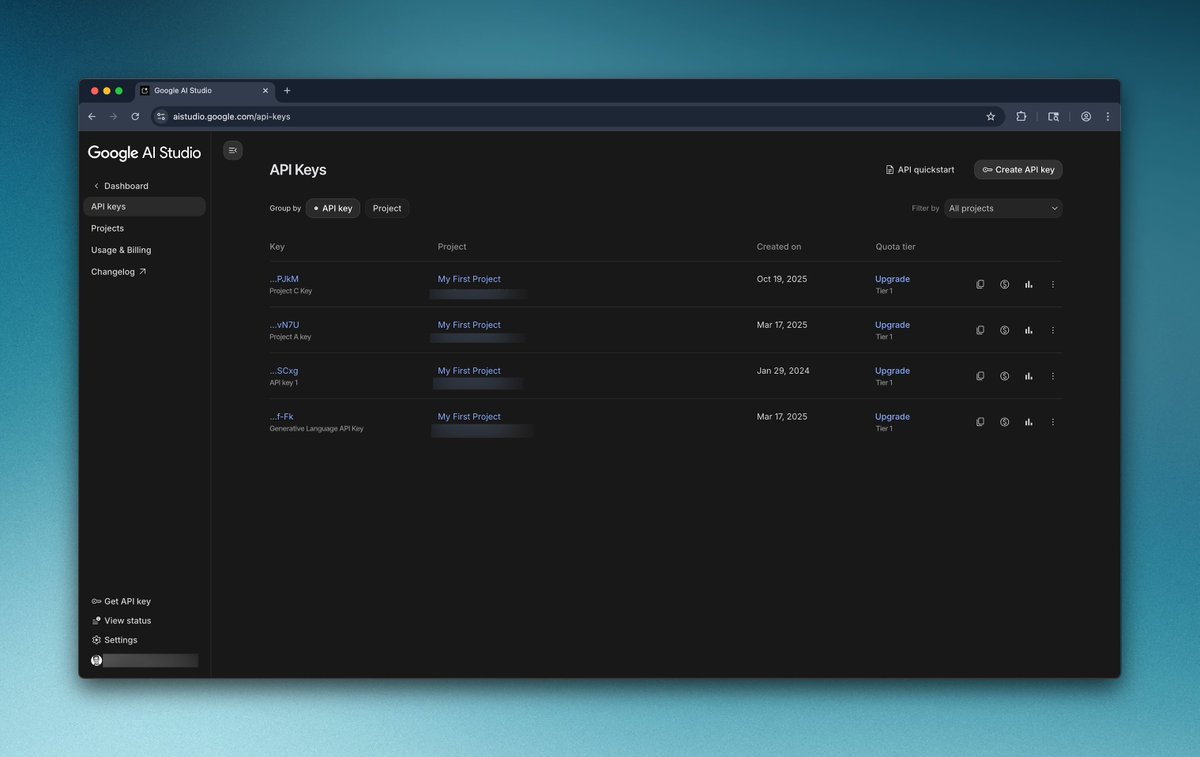
Task: Reload the page in the browser
Action: [x=135, y=116]
